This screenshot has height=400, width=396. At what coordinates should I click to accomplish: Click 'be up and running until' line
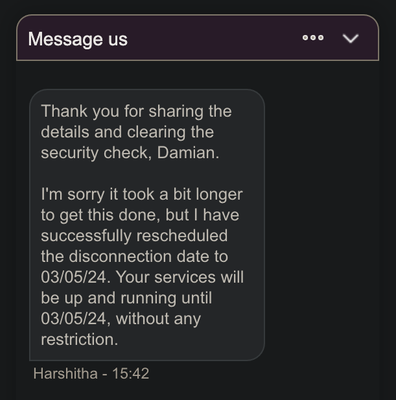coord(126,298)
